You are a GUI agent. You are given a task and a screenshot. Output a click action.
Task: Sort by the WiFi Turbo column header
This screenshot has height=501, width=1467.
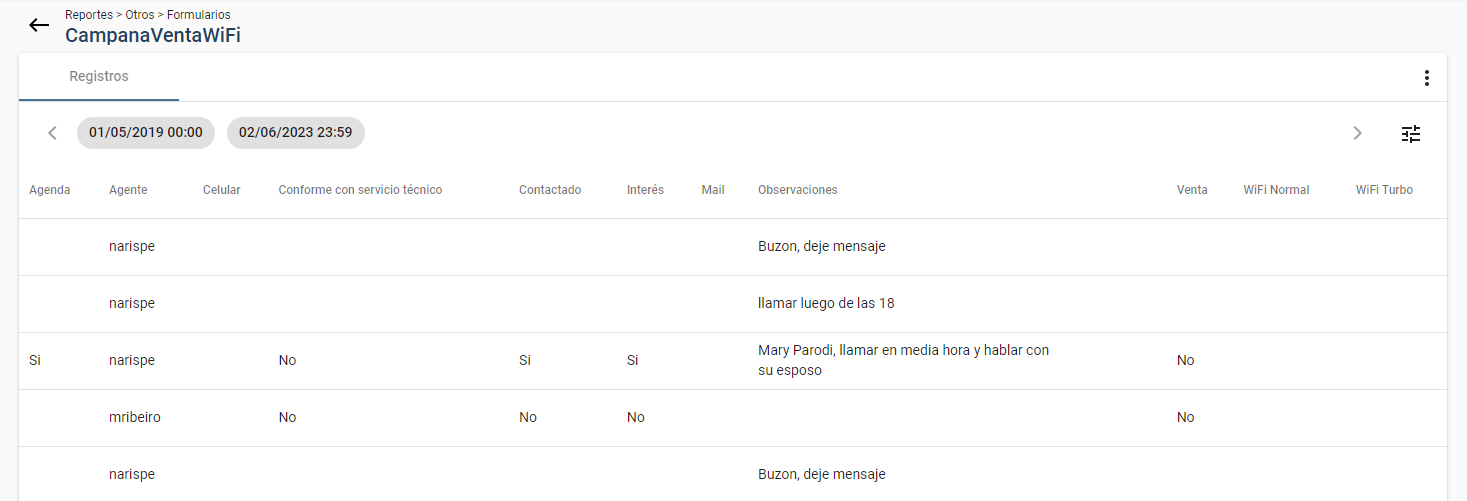[1384, 190]
